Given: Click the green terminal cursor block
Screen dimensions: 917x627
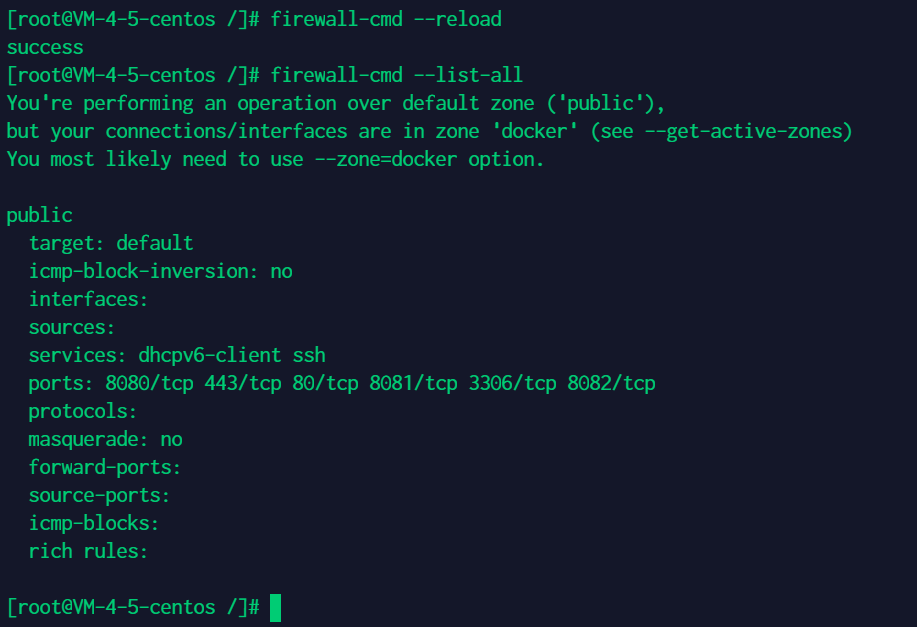Looking at the screenshot, I should pos(275,607).
